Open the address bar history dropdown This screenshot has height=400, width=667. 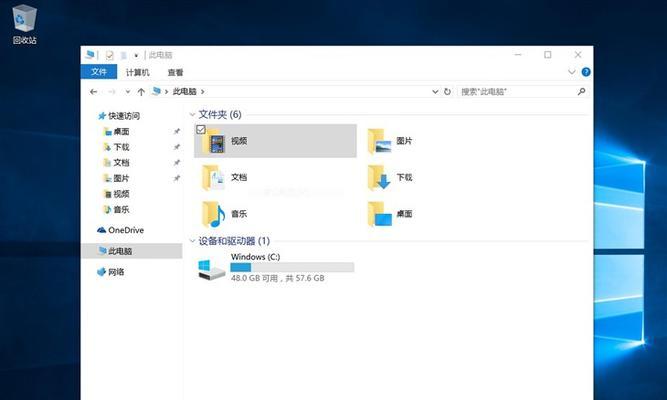point(435,91)
